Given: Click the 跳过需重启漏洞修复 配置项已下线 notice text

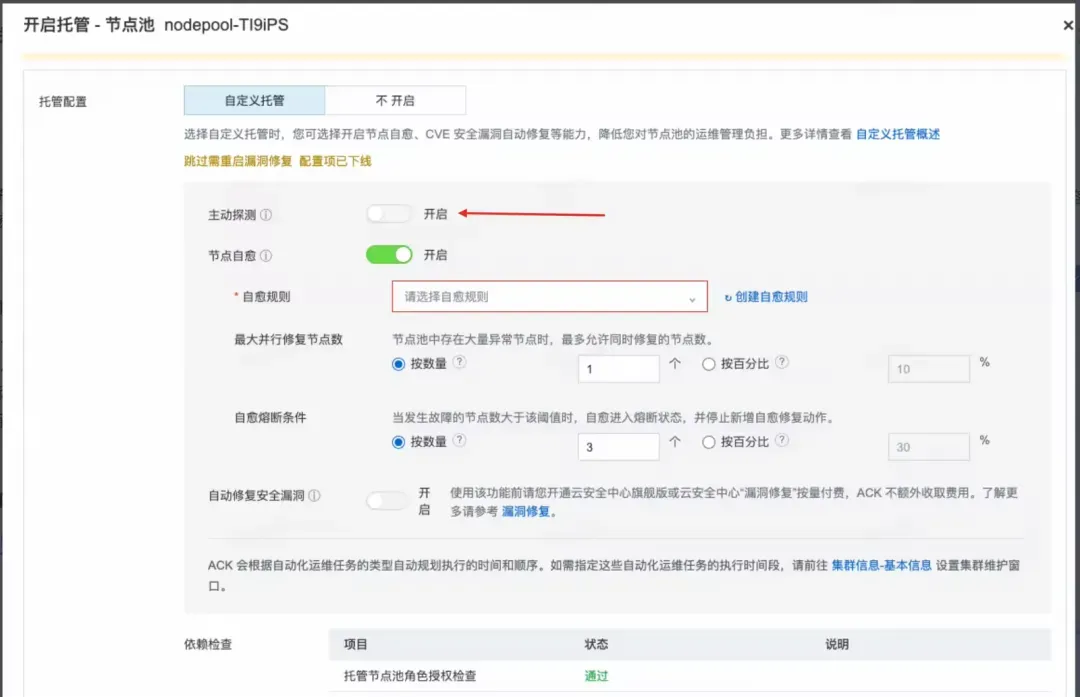Looking at the screenshot, I should 278,161.
